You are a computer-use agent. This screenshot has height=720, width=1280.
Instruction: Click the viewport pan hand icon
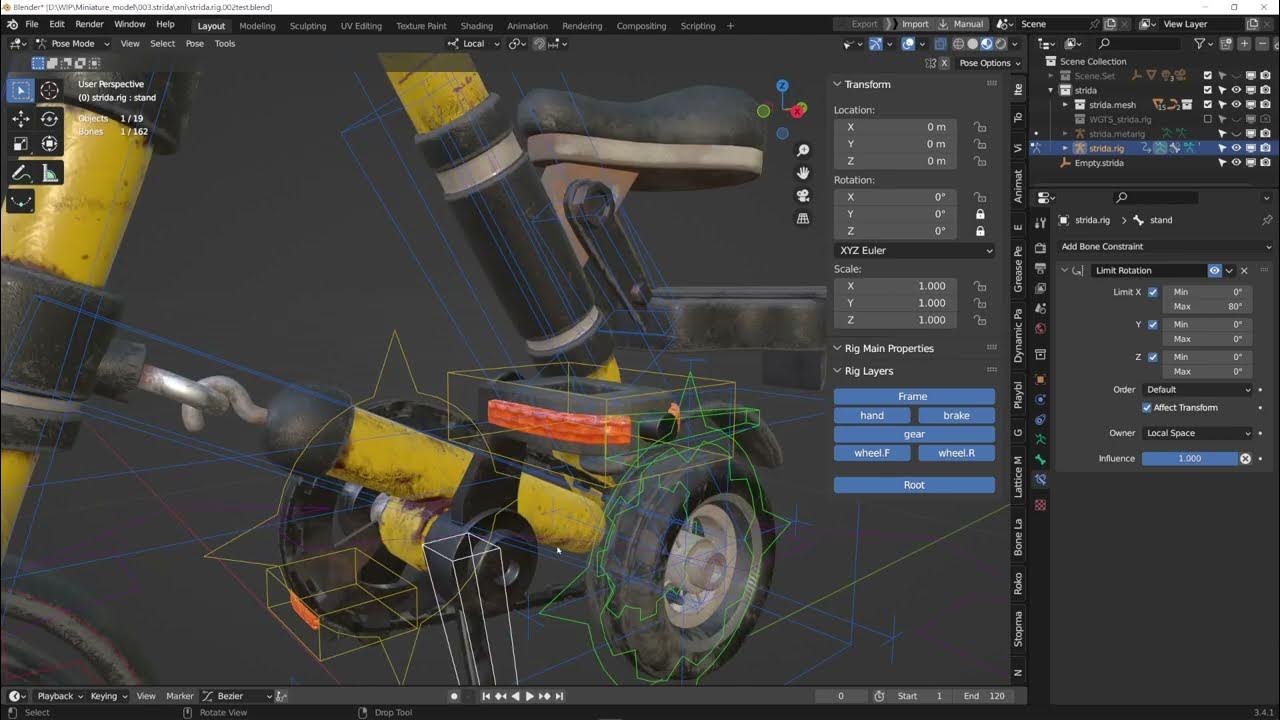(802, 173)
